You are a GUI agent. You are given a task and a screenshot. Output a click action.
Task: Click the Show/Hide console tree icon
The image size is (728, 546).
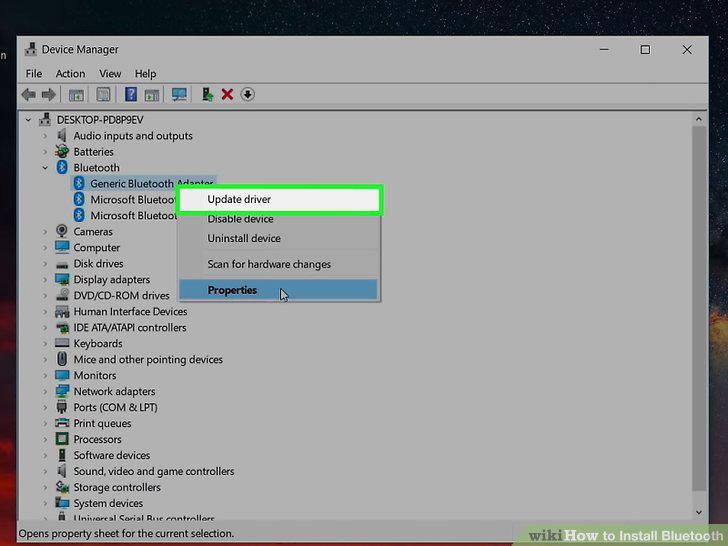point(76,95)
